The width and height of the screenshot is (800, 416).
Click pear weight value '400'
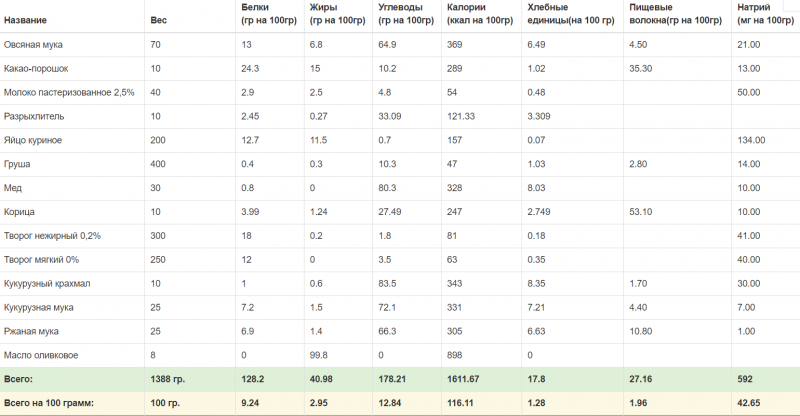coord(158,164)
